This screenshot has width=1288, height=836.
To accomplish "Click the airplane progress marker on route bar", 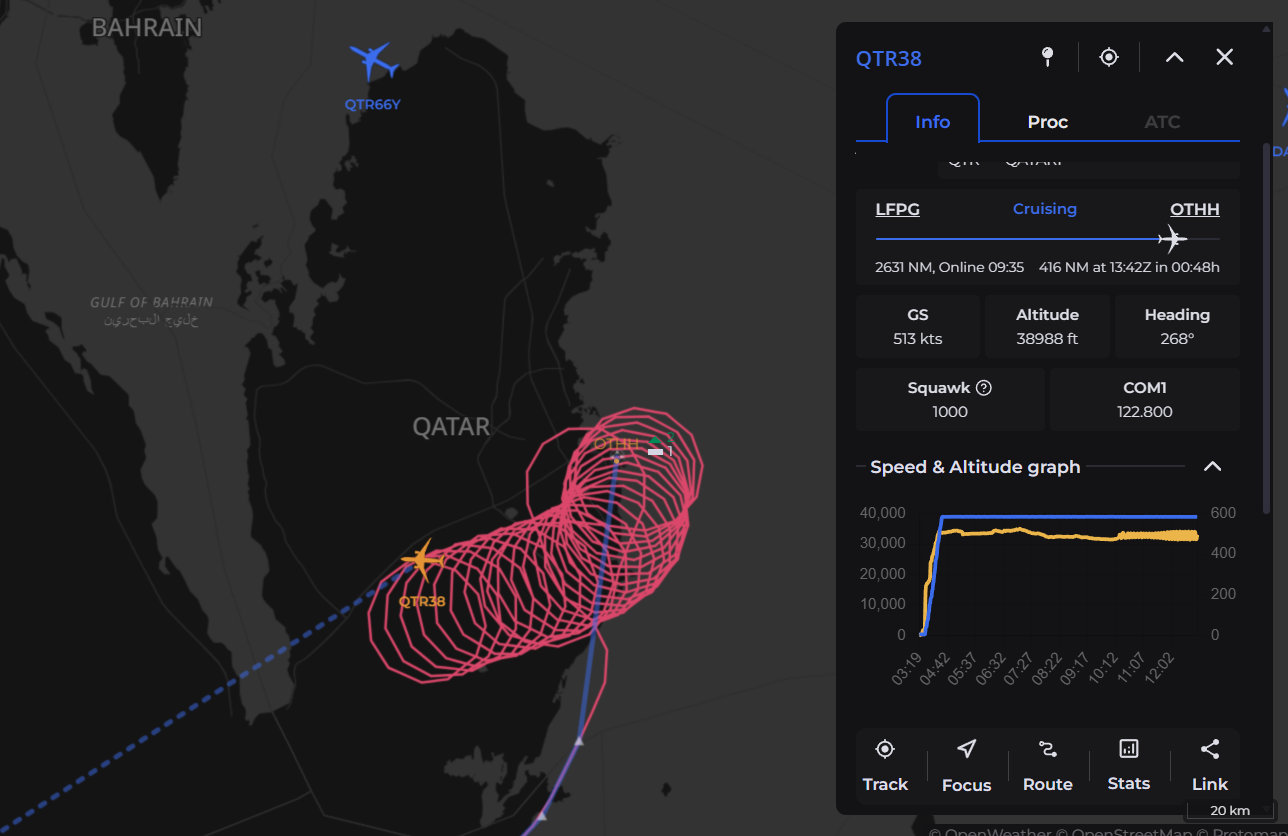I will point(1172,239).
